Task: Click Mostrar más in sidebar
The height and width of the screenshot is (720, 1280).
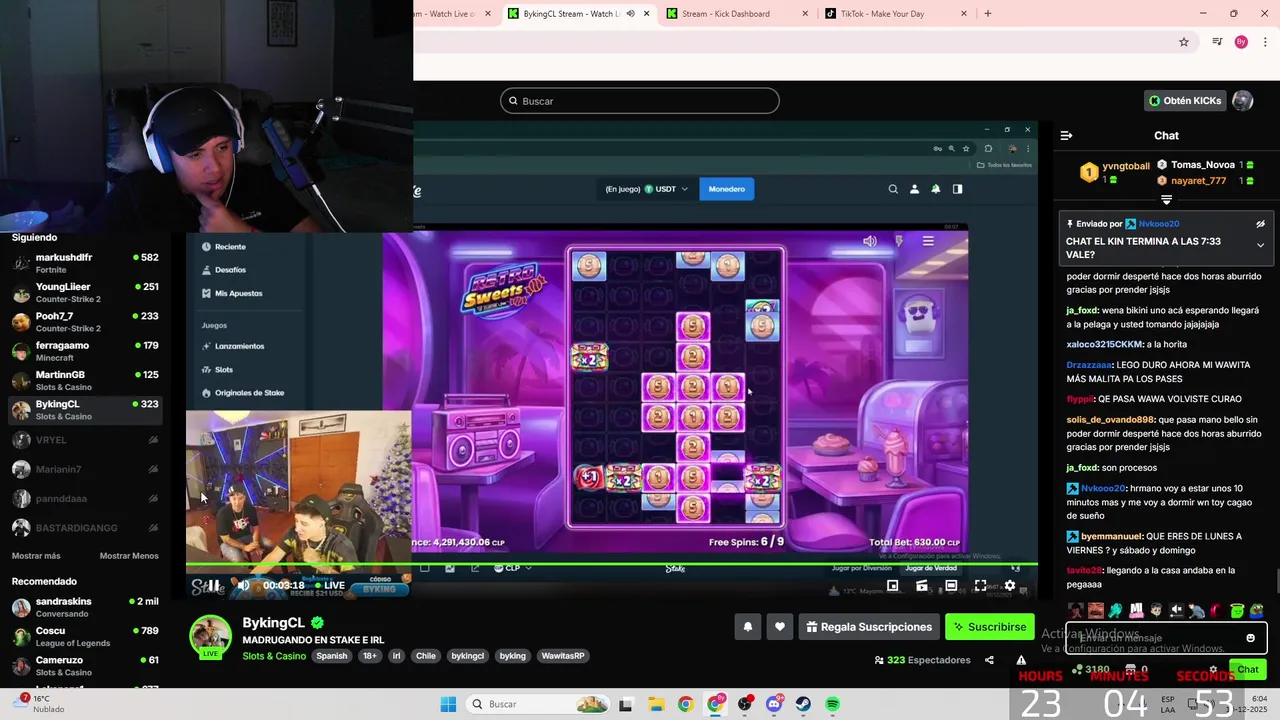Action: (36, 556)
